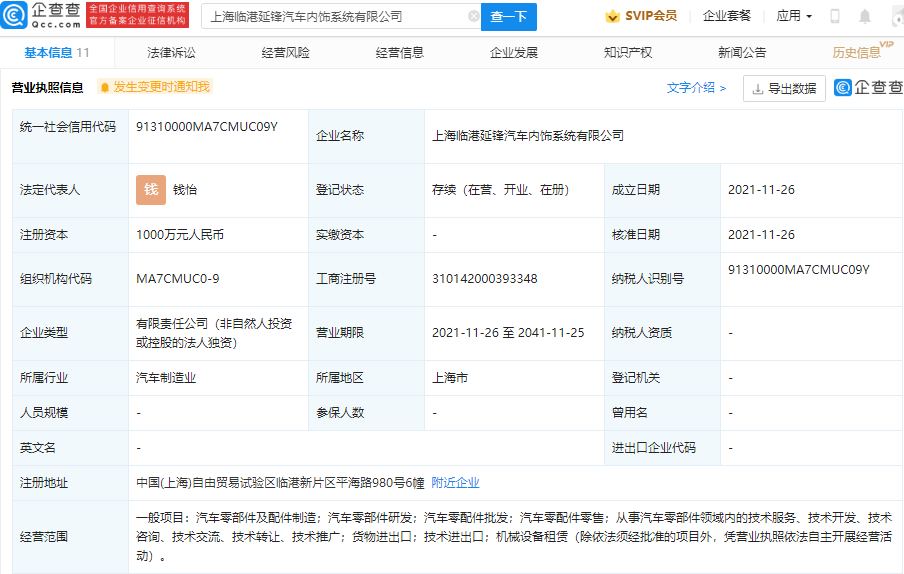Open the 基本信息 tab
904x574 pixels.
[x=56, y=52]
